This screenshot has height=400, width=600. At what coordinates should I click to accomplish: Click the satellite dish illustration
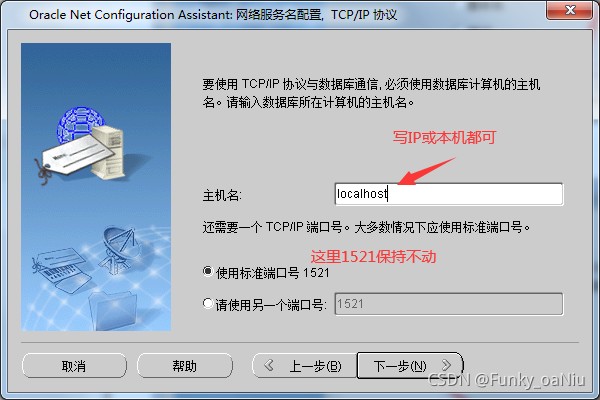[x=117, y=249]
